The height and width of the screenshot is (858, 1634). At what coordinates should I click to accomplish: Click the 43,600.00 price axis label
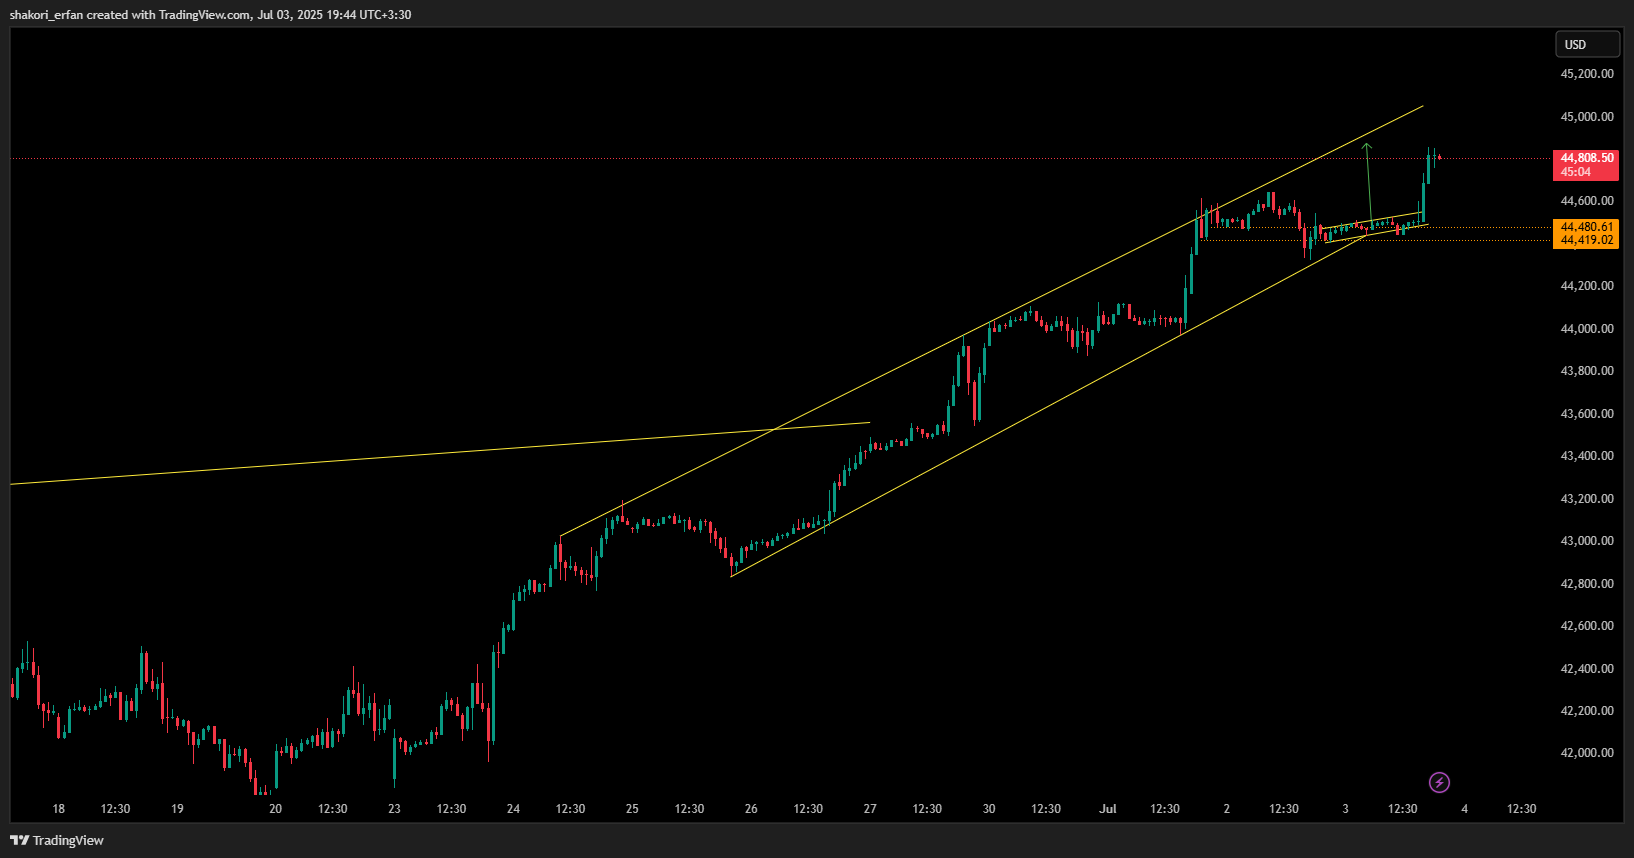(1587, 414)
